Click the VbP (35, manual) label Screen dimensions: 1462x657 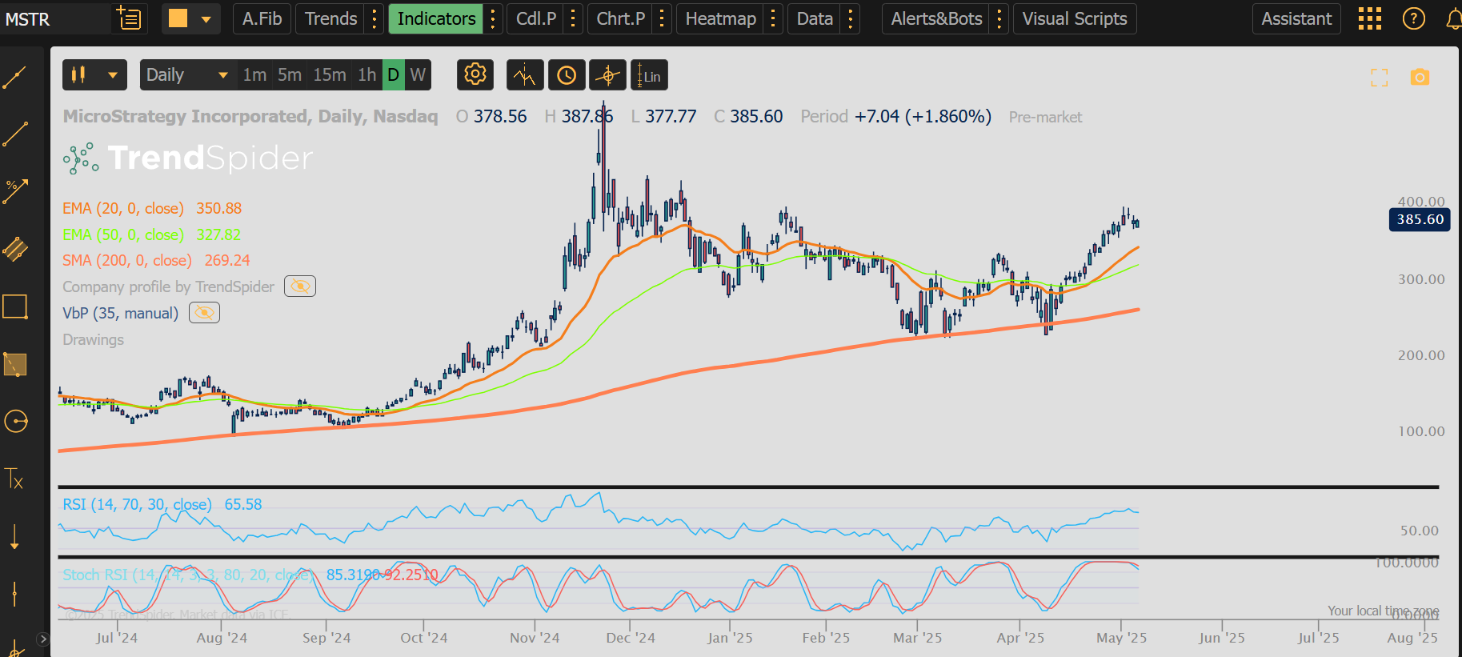pos(121,313)
